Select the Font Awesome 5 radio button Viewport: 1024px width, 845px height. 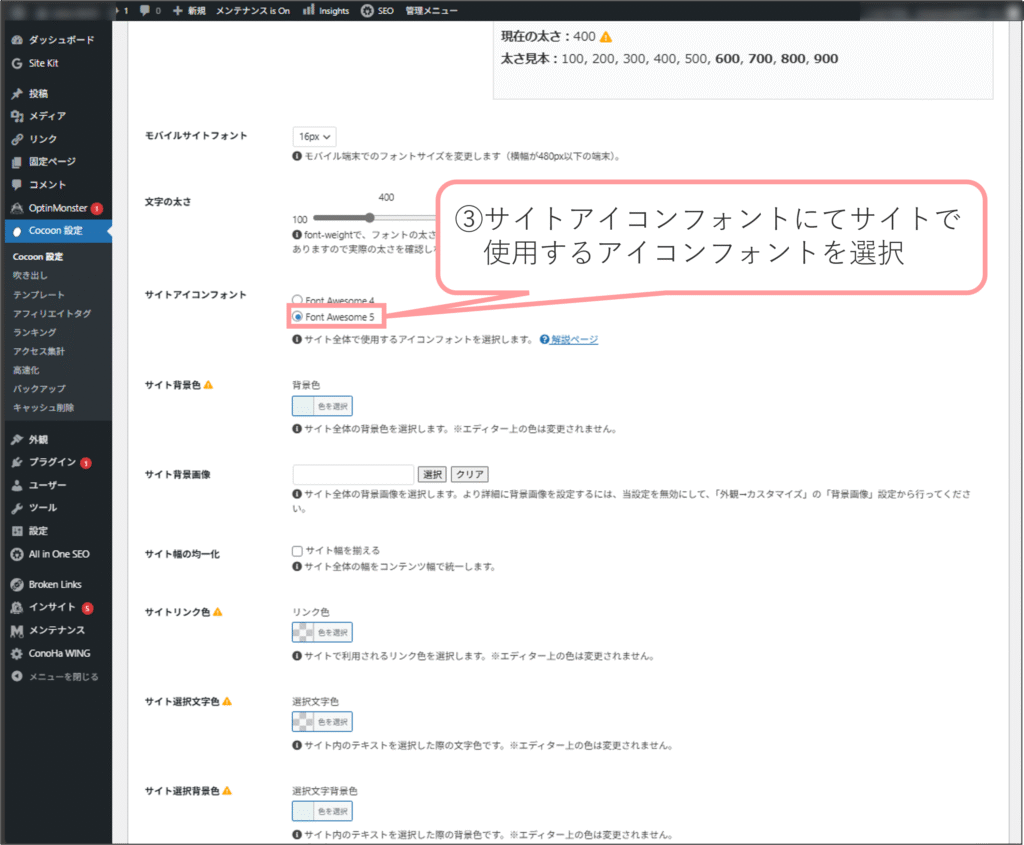tap(297, 317)
